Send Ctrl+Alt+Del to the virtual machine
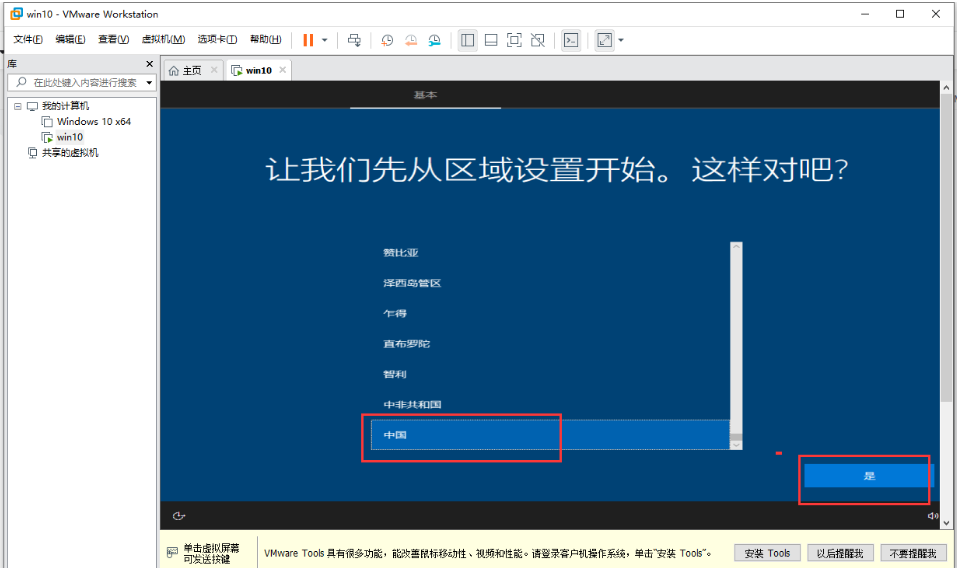The height and width of the screenshot is (568, 957). tap(354, 40)
